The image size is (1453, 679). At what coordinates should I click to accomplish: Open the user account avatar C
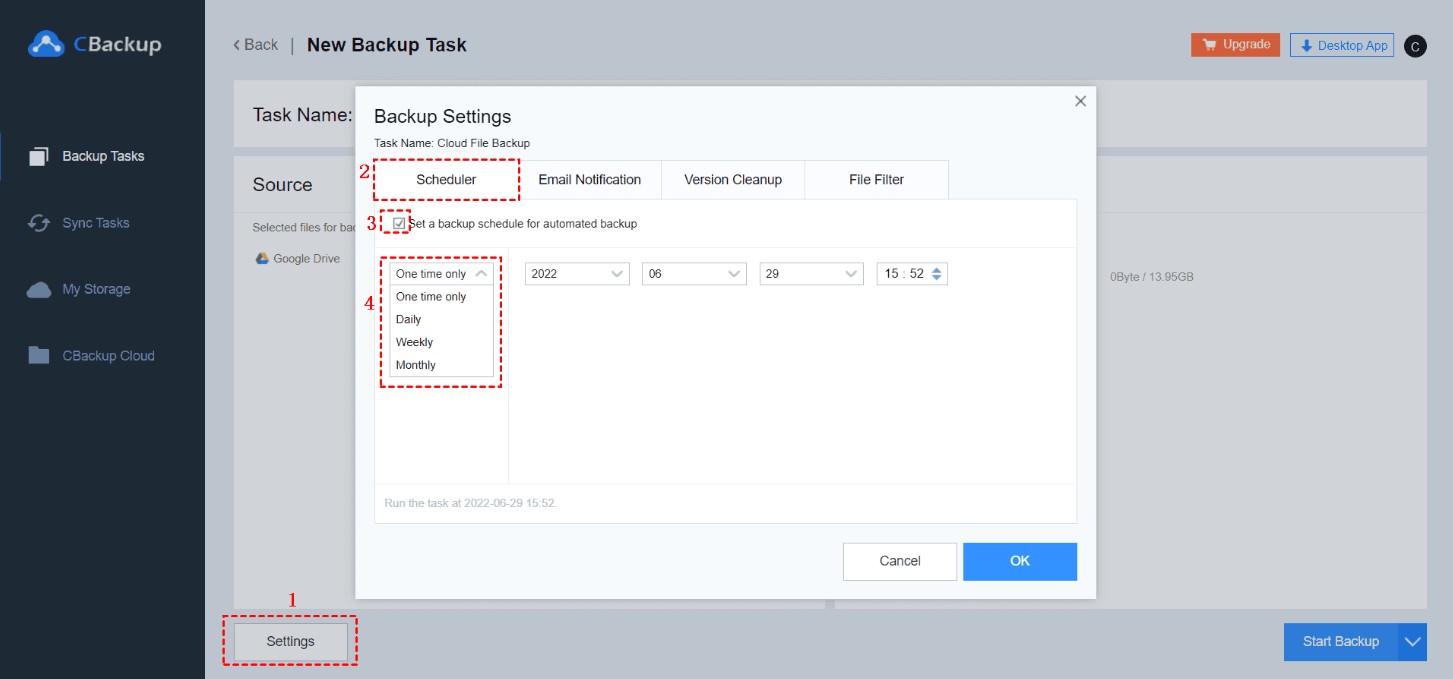click(x=1415, y=46)
